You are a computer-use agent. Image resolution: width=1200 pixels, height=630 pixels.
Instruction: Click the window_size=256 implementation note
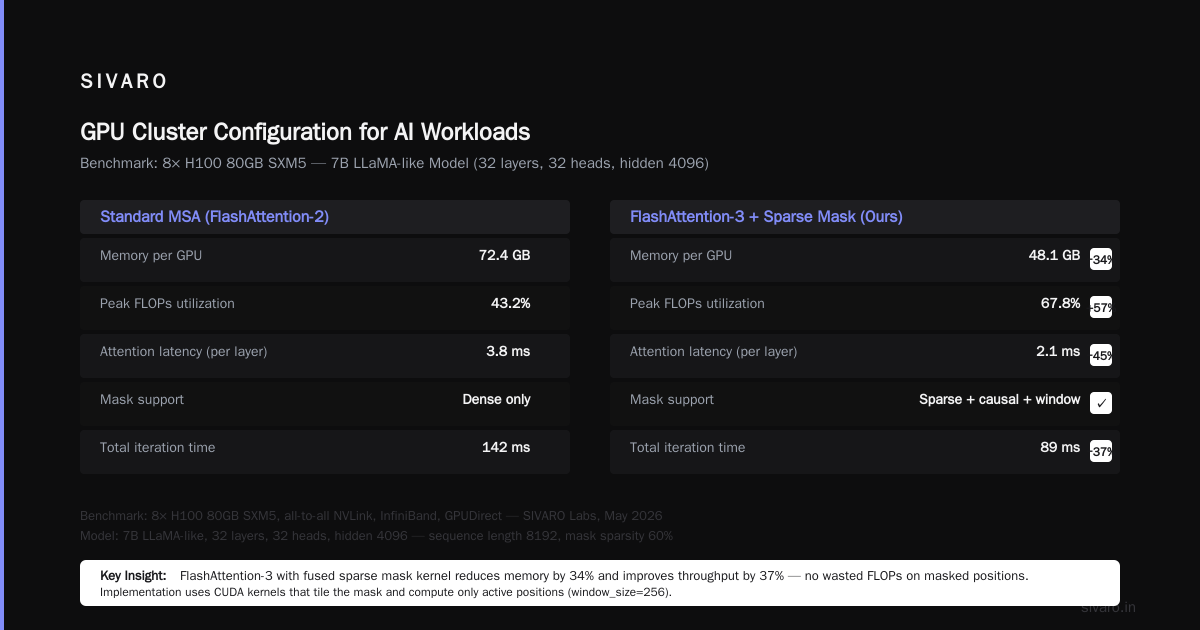[x=386, y=593]
